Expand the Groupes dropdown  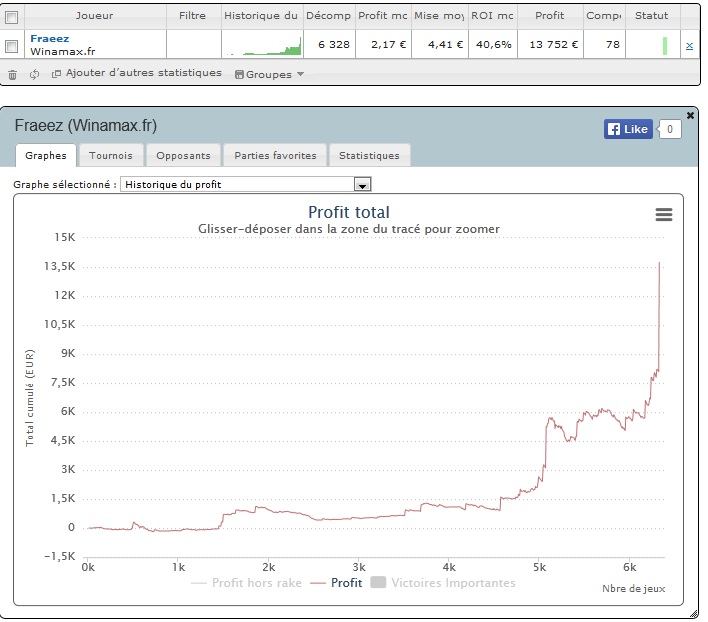click(x=270, y=74)
